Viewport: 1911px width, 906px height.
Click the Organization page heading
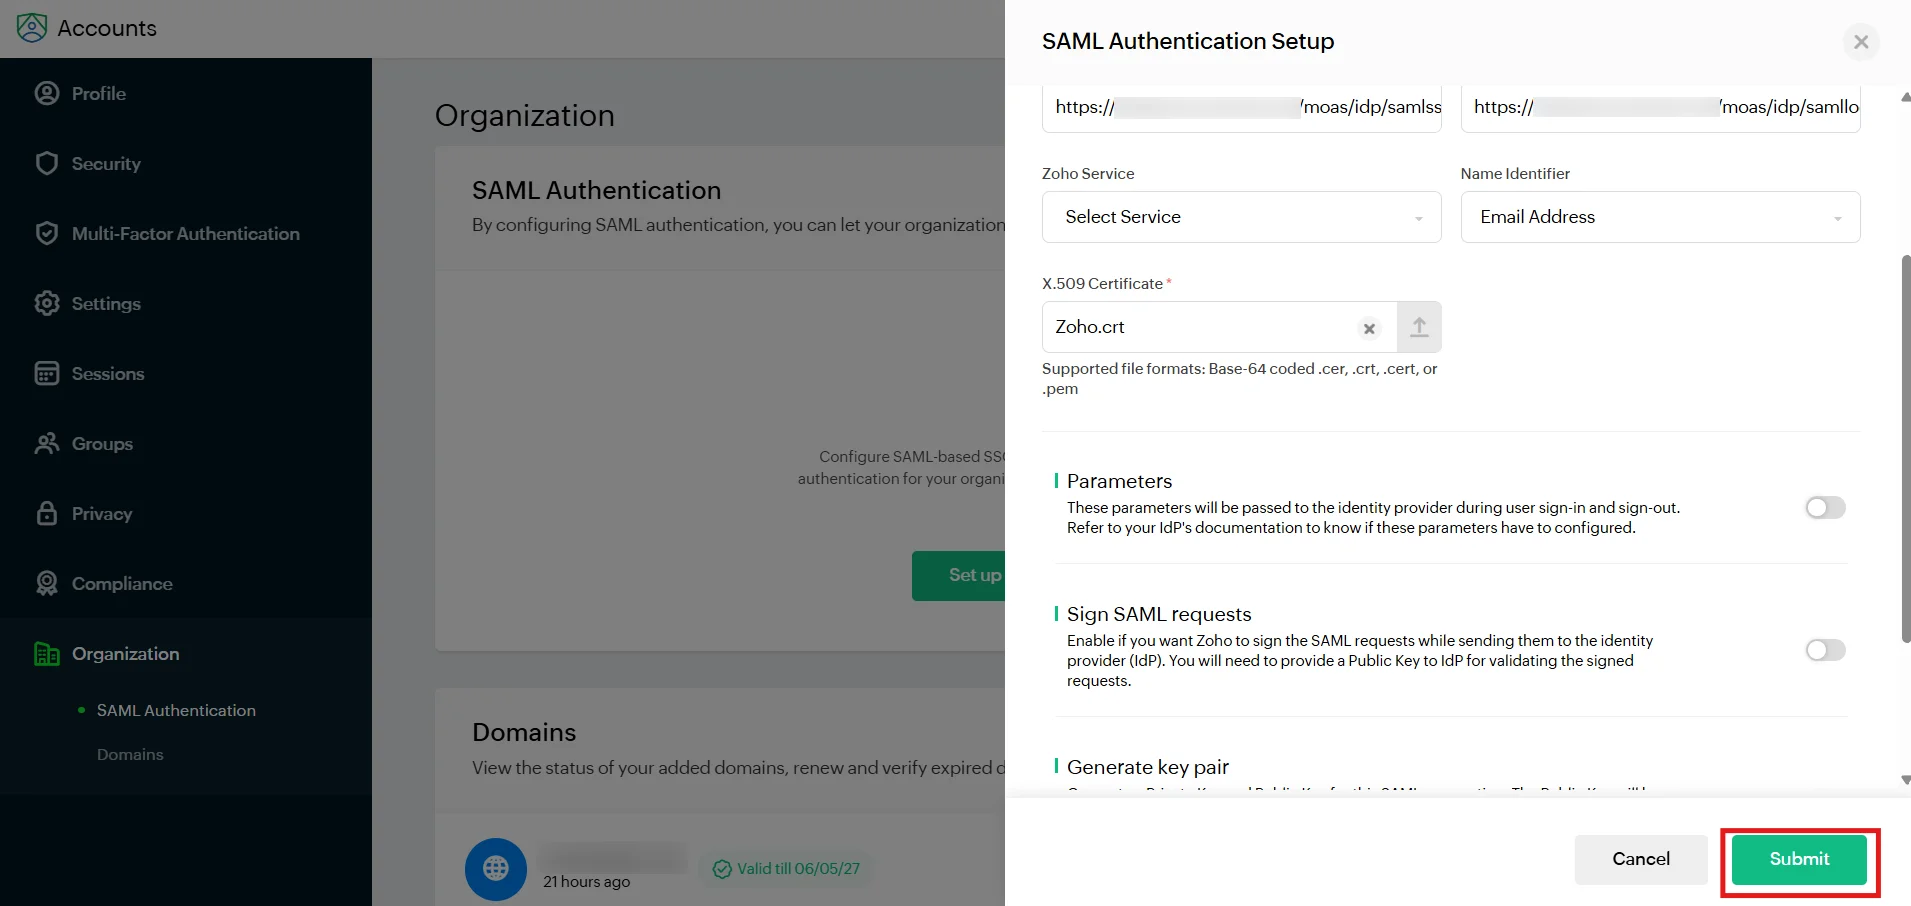click(525, 115)
